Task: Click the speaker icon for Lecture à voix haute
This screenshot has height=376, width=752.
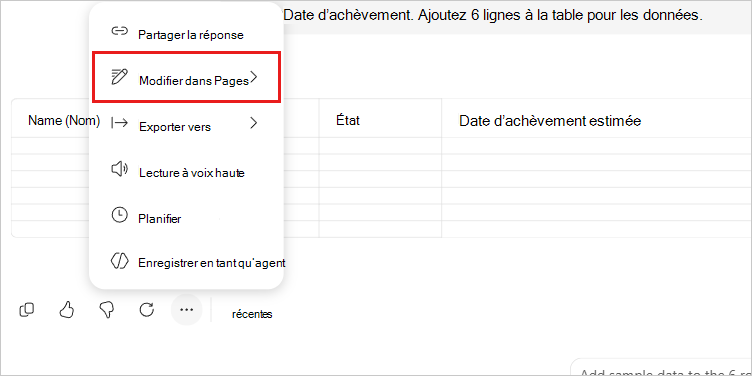Action: coord(119,168)
